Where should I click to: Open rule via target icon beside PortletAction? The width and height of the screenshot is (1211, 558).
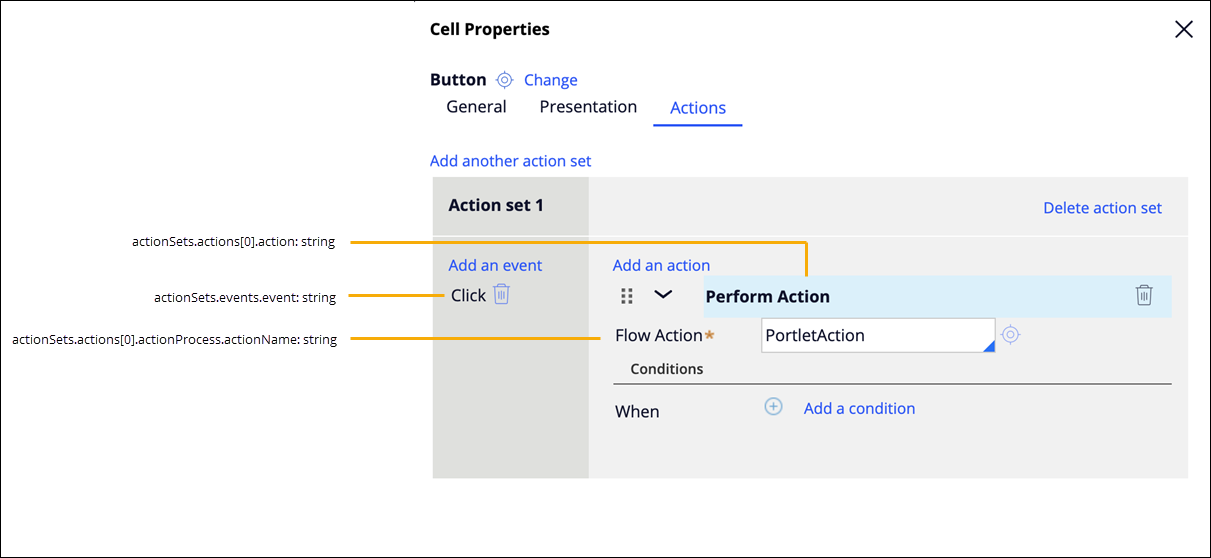(1011, 335)
